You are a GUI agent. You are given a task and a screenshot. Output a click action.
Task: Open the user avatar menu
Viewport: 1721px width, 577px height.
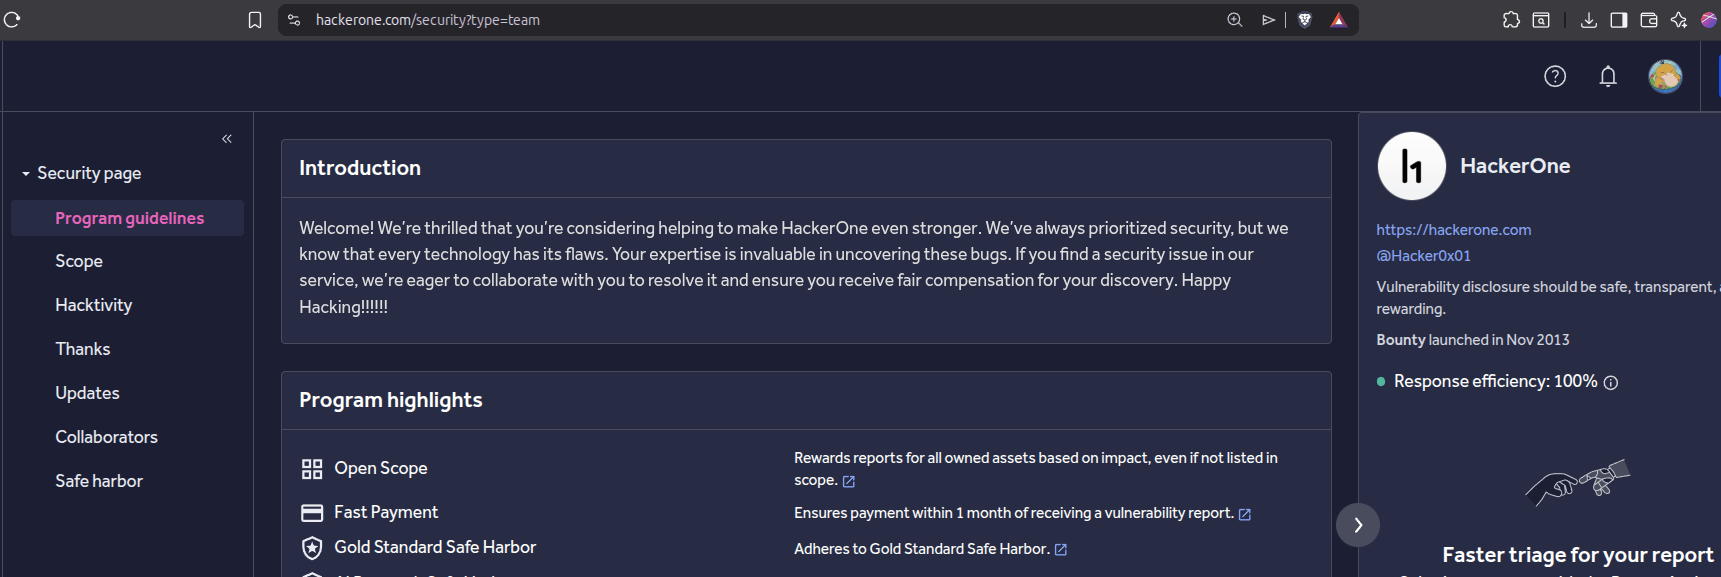1665,76
